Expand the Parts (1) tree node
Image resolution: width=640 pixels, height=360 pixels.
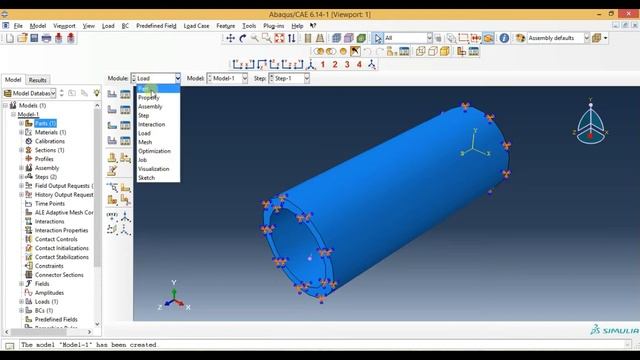(21, 123)
